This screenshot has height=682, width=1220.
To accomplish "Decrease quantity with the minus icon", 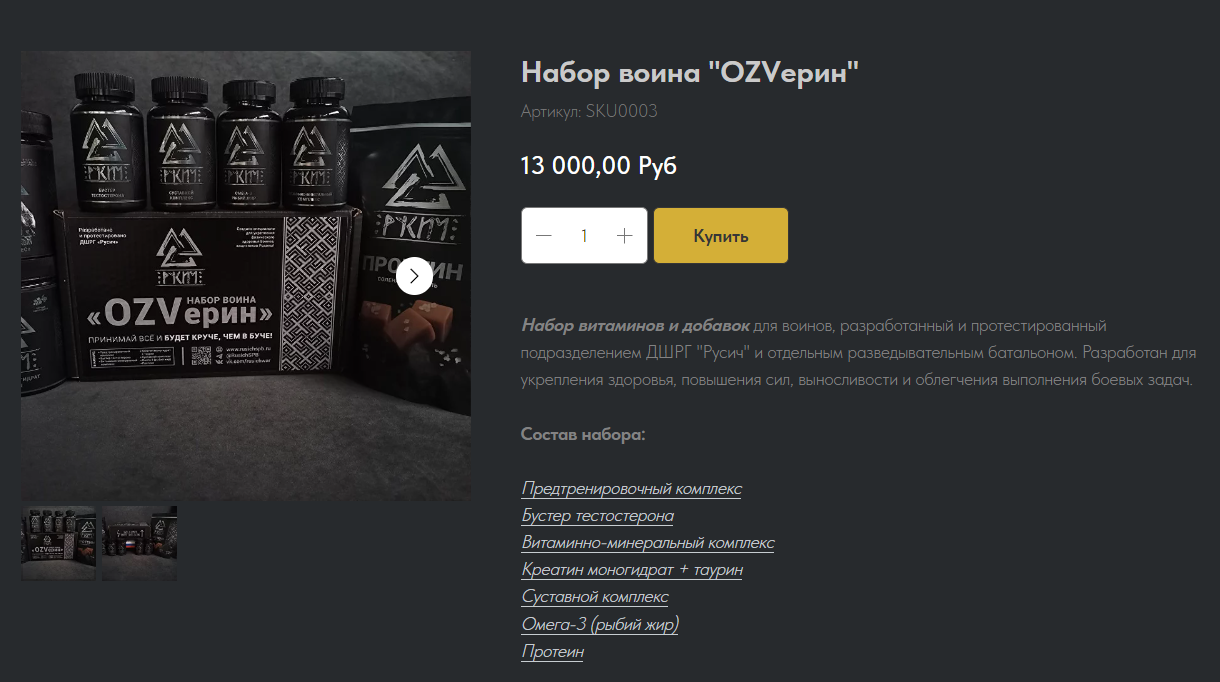I will 544,236.
